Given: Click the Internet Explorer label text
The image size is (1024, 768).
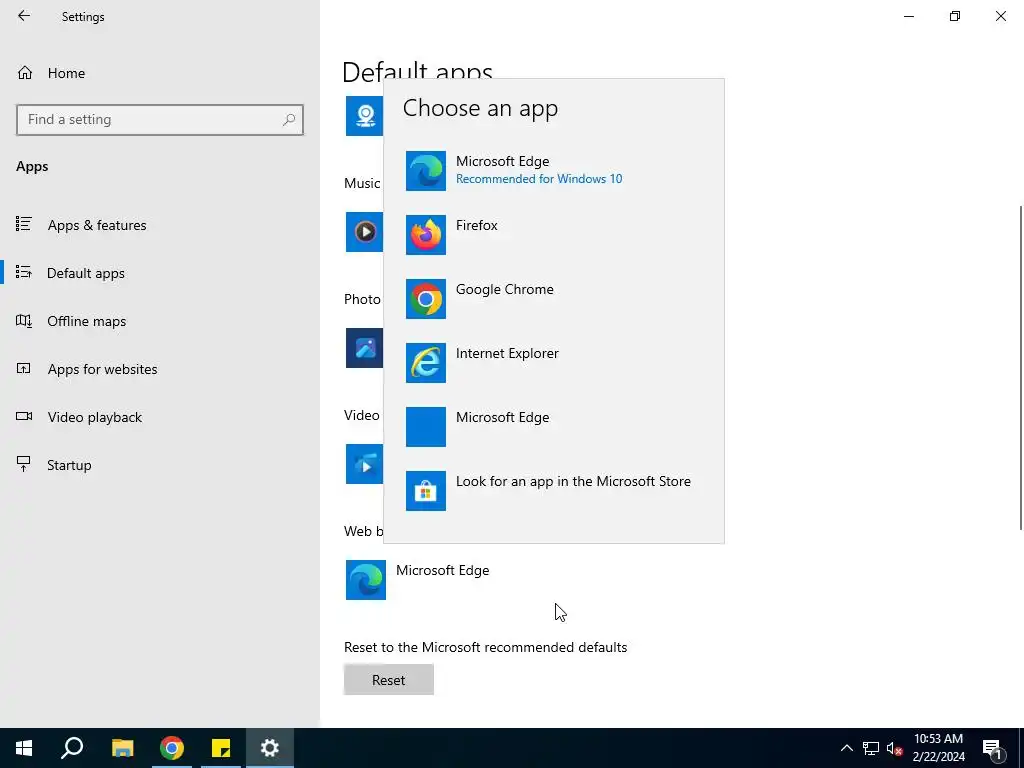Looking at the screenshot, I should tap(507, 353).
